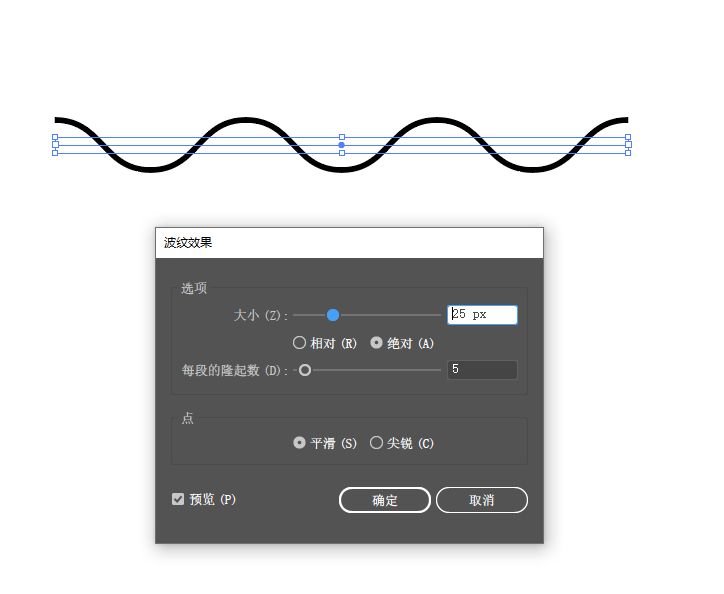The image size is (724, 594).
Task: Click the ridges per segment slider knob
Action: click(x=305, y=370)
